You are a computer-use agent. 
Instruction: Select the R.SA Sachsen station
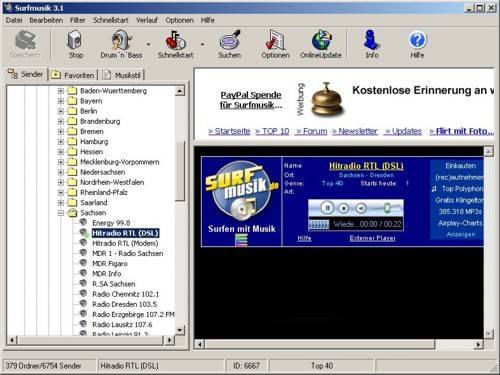(x=114, y=284)
